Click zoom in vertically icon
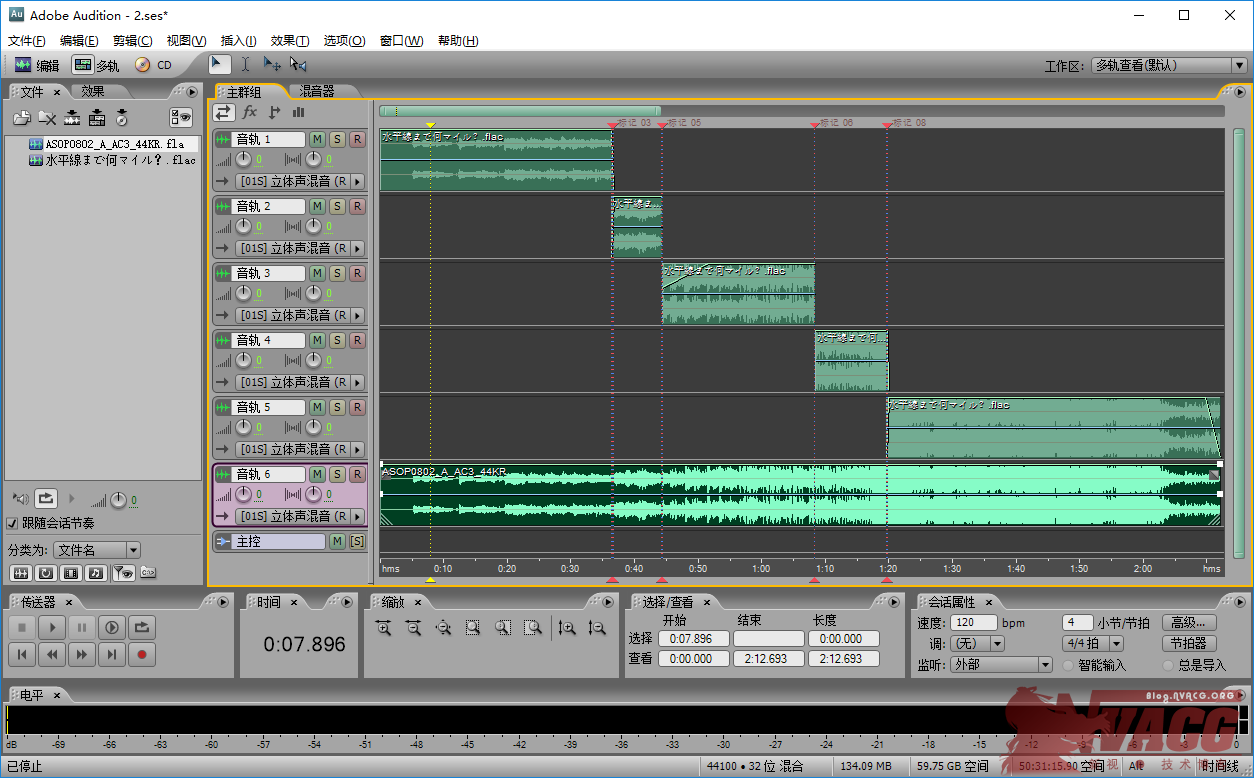1254x778 pixels. pos(567,628)
